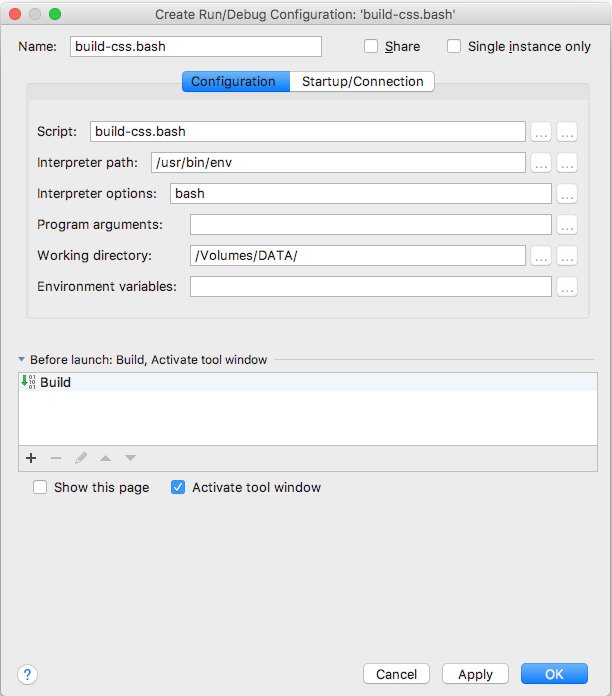Click the Interpreter options field containing bash
The height and width of the screenshot is (696, 612).
[361, 194]
